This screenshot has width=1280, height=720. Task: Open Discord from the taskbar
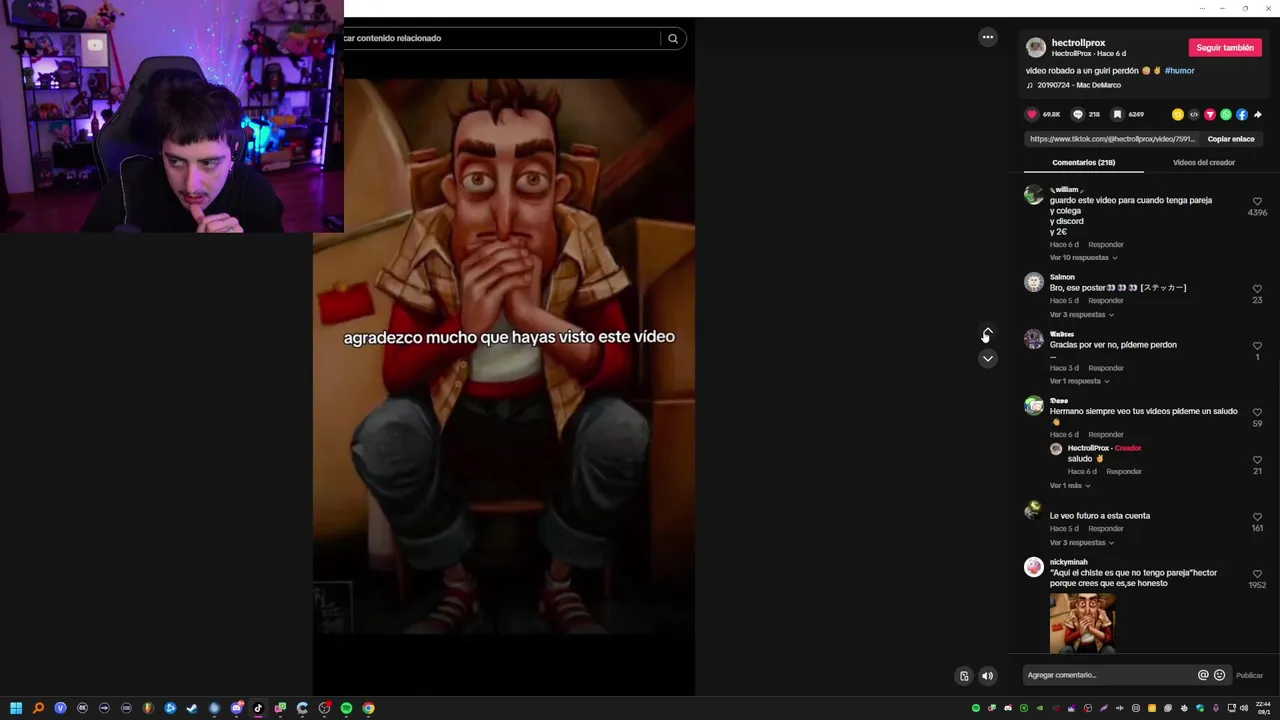[x=236, y=708]
